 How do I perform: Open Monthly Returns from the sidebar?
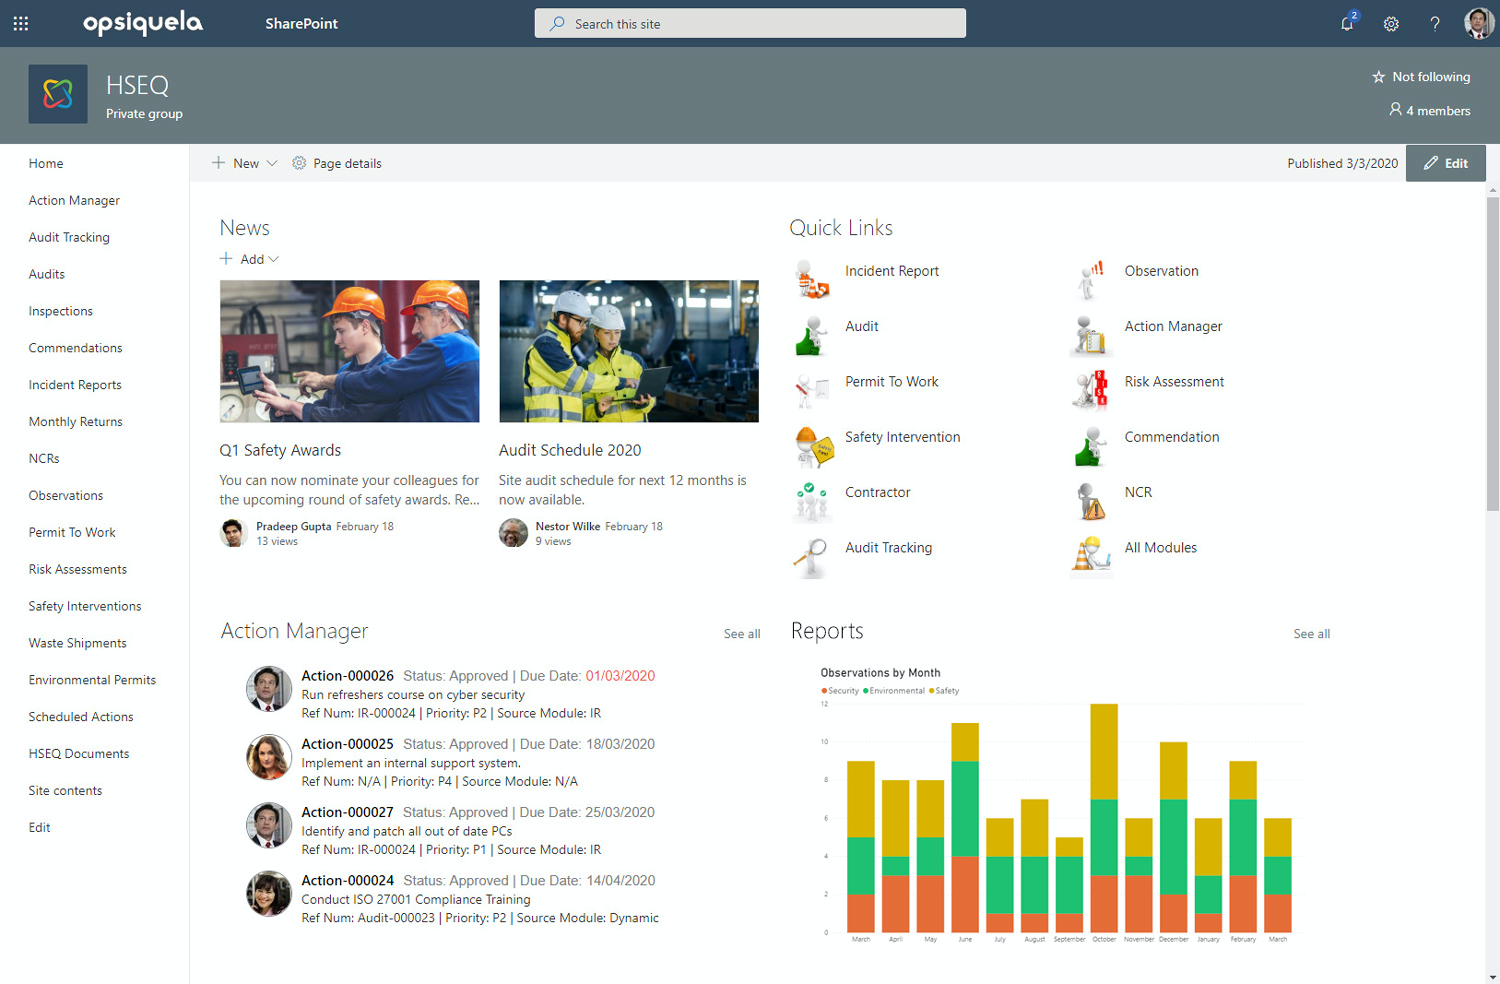click(x=75, y=421)
